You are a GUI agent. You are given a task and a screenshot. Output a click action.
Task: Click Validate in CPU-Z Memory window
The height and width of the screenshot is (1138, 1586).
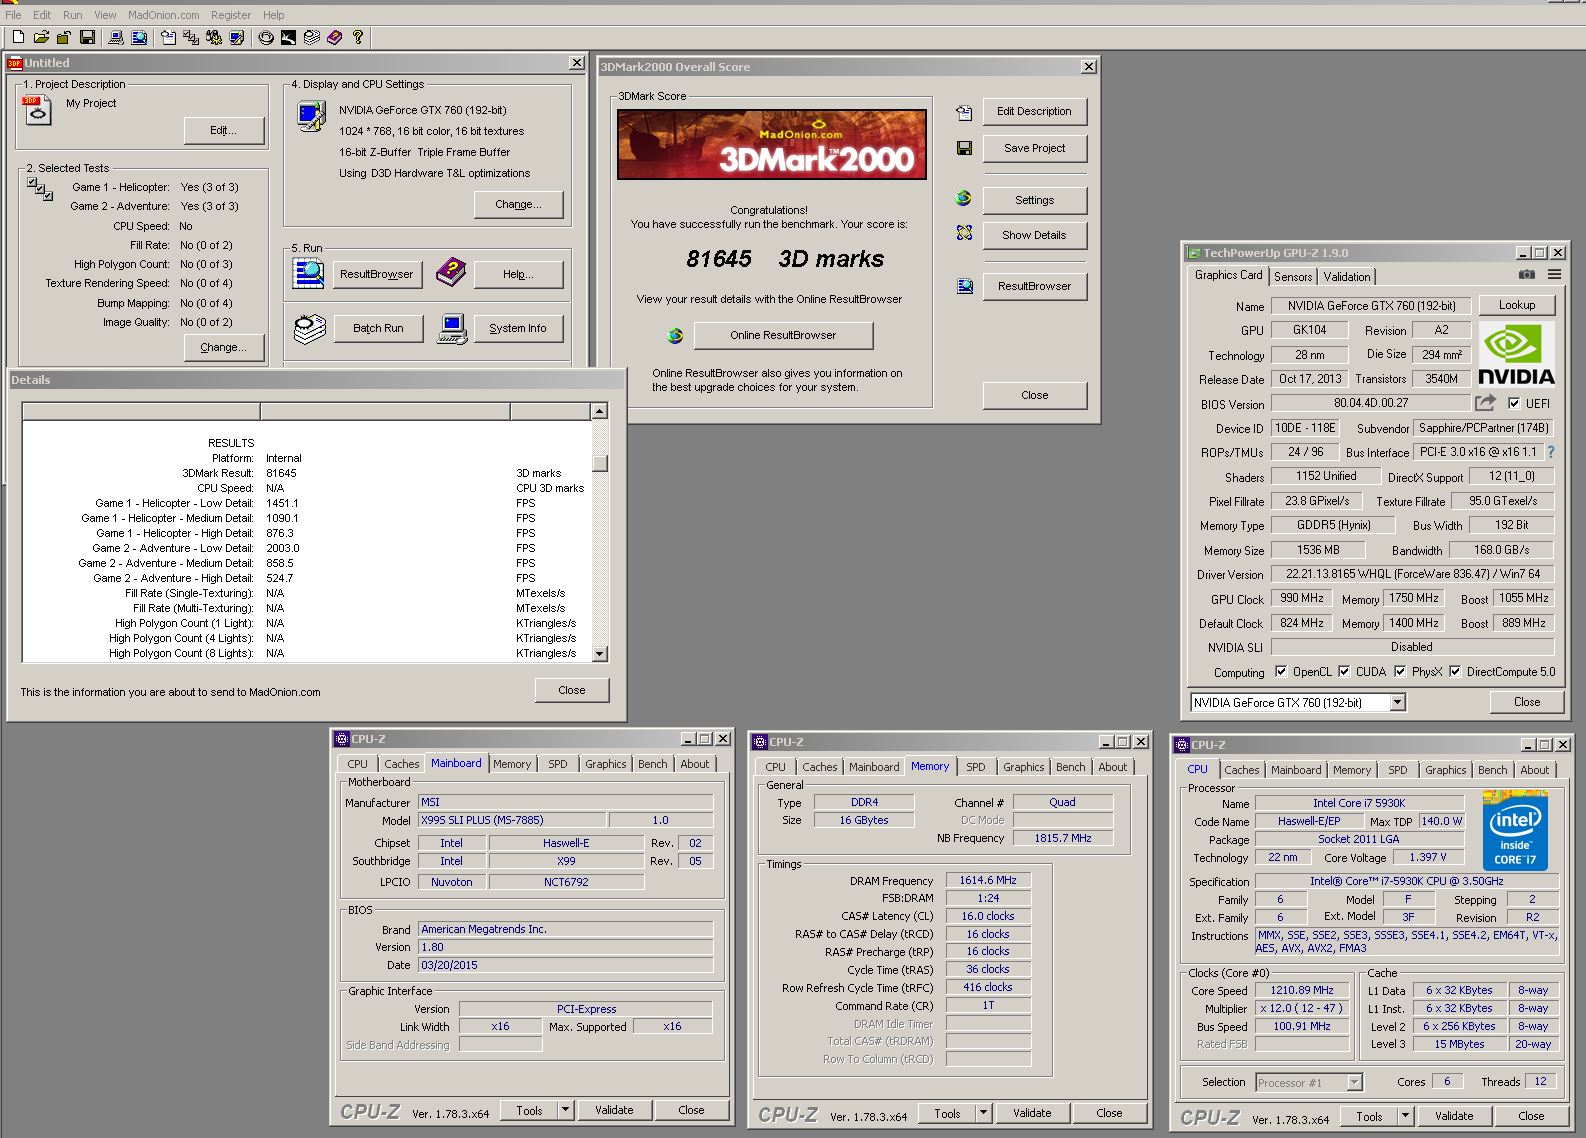tap(1032, 1113)
